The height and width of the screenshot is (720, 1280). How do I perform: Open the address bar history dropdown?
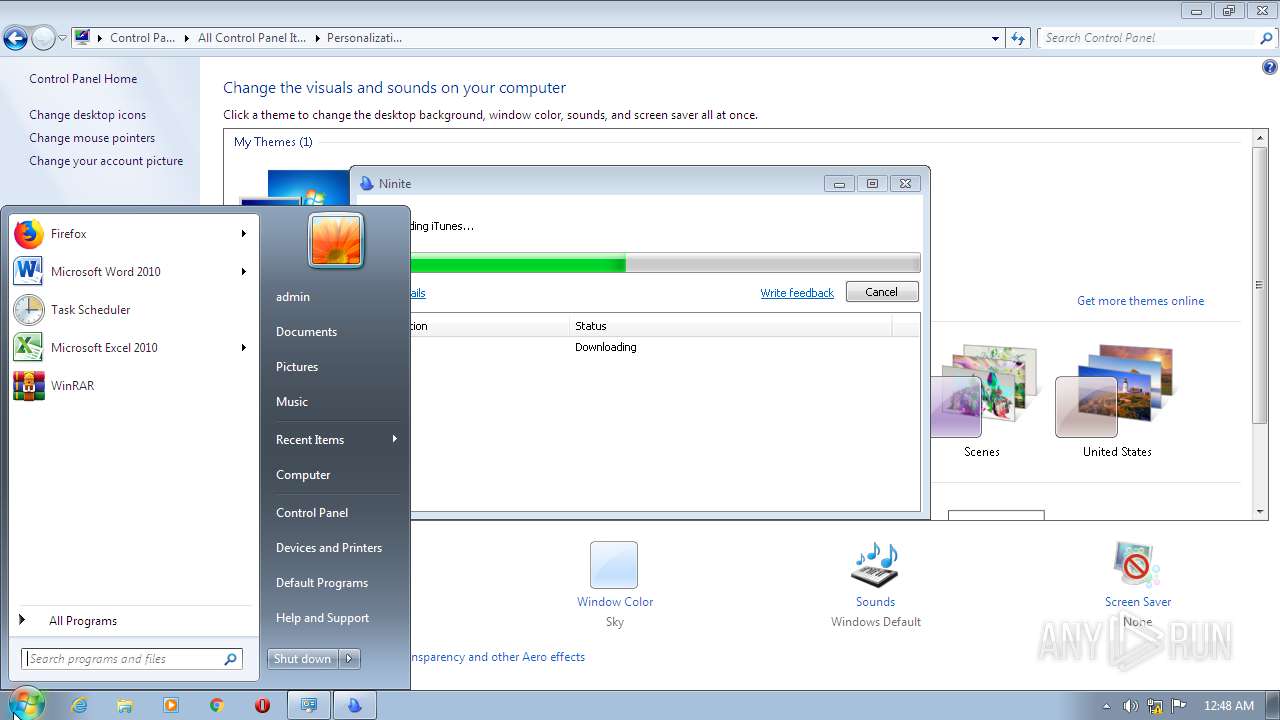click(x=995, y=38)
